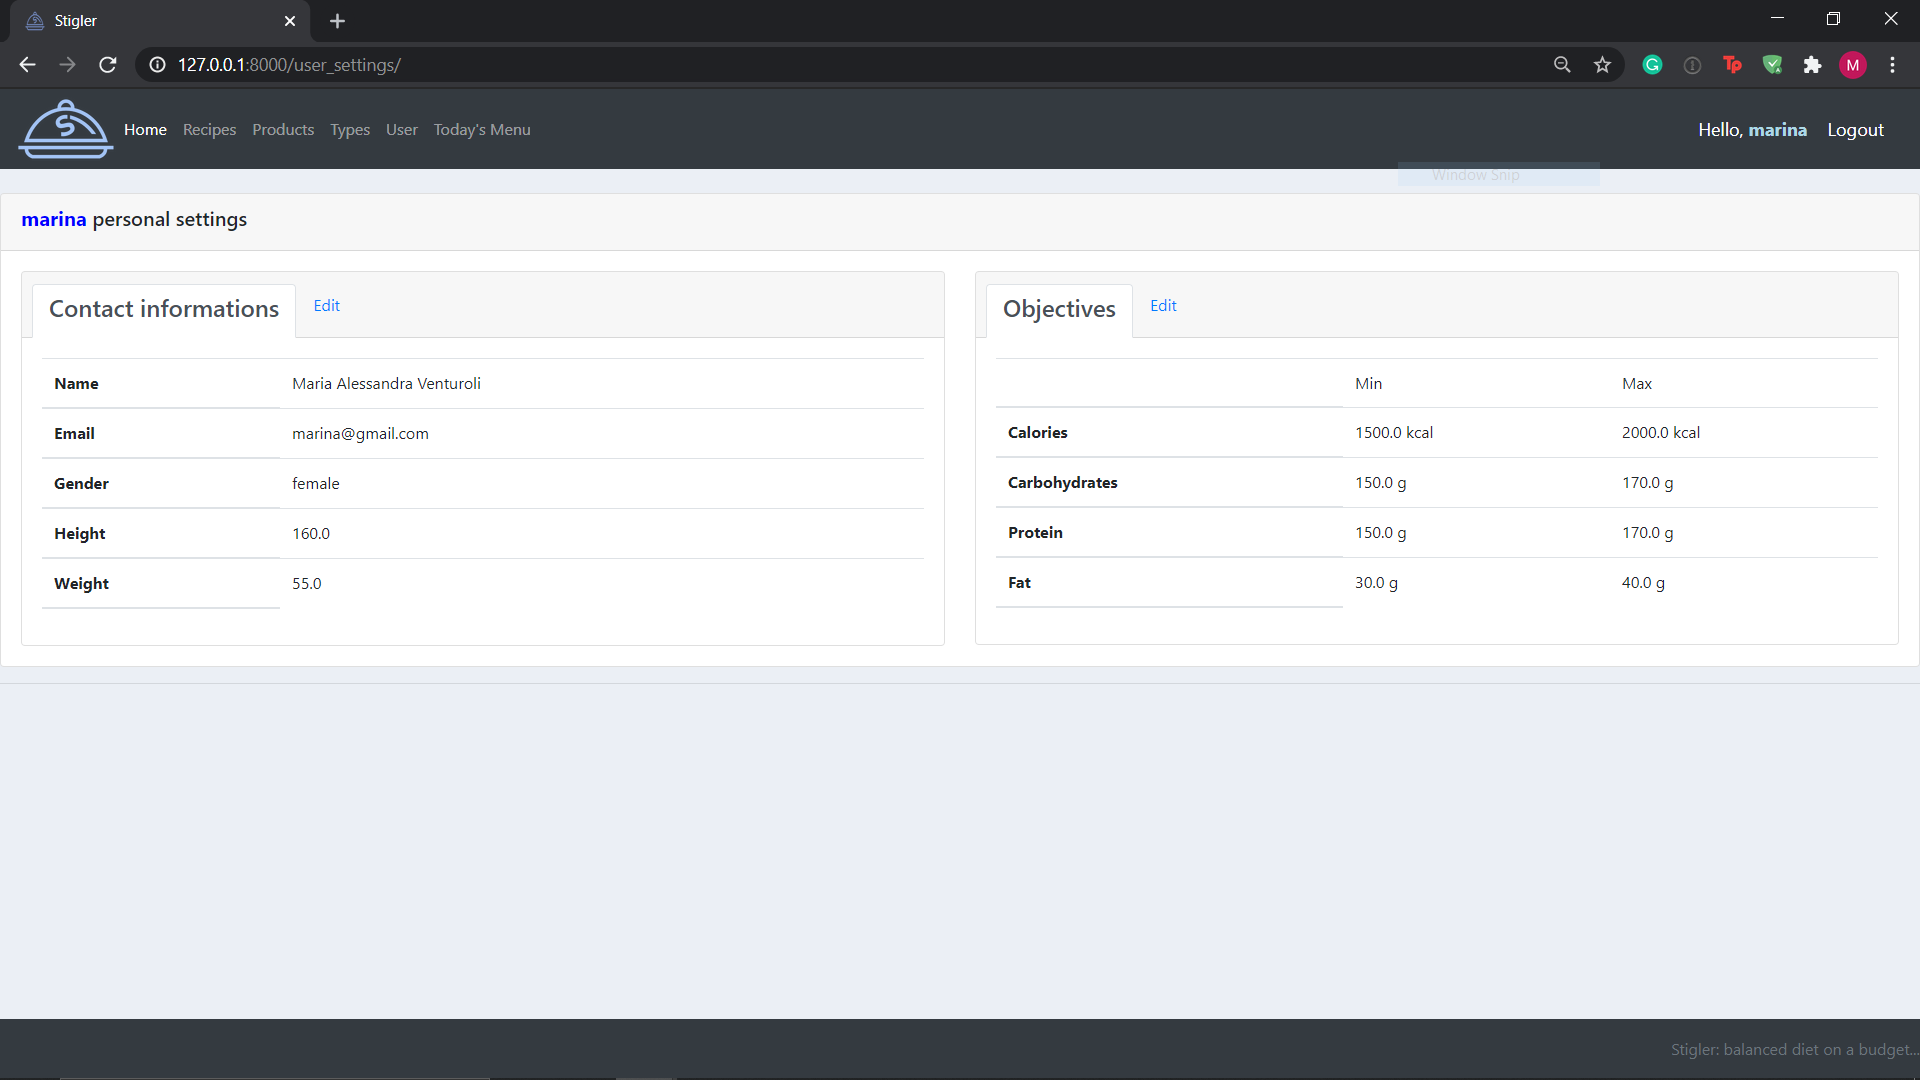
Task: Click the Stigler cloche logo
Action: click(65, 130)
